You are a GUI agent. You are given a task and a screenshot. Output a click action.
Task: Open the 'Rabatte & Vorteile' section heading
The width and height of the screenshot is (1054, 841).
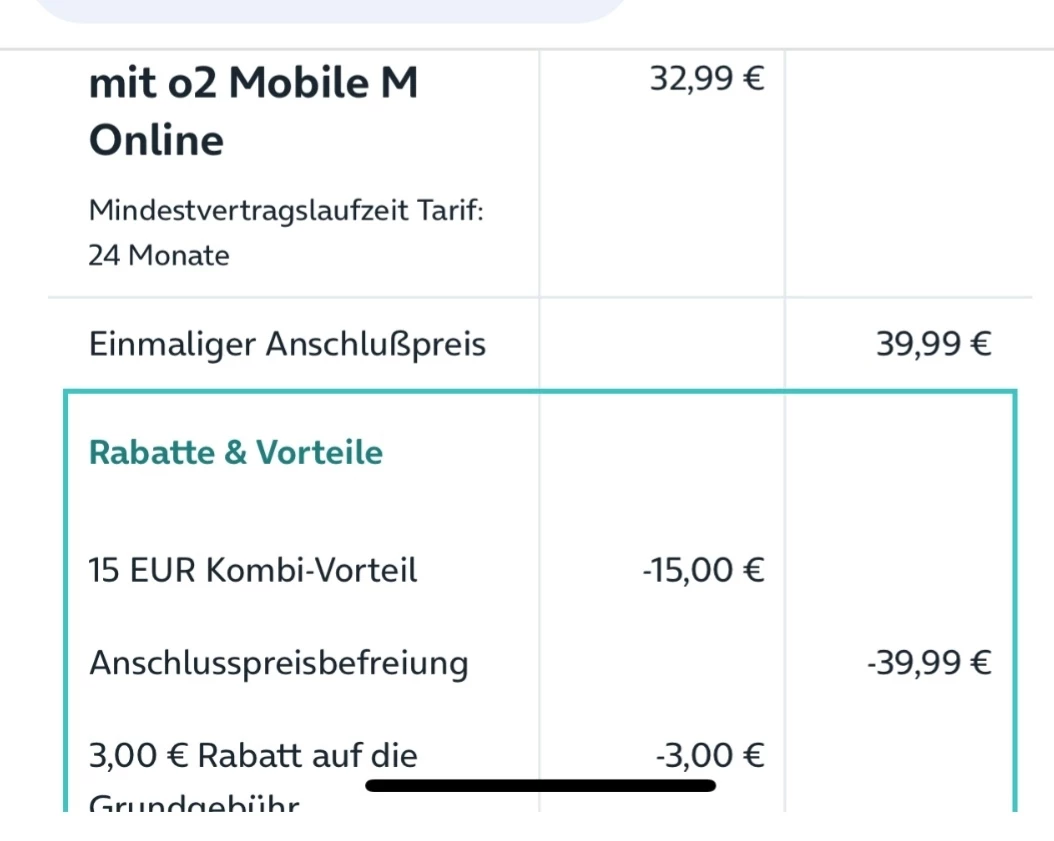(236, 453)
